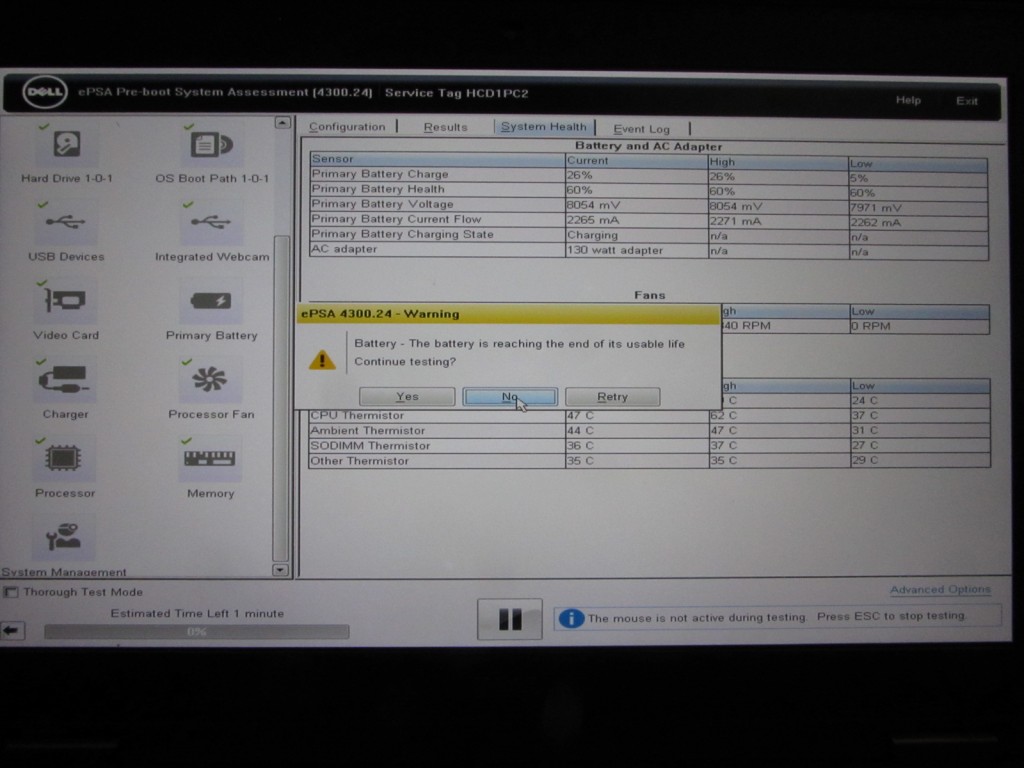Select the Hard Drive 1-0-1 icon
The width and height of the screenshot is (1024, 768).
(67, 144)
